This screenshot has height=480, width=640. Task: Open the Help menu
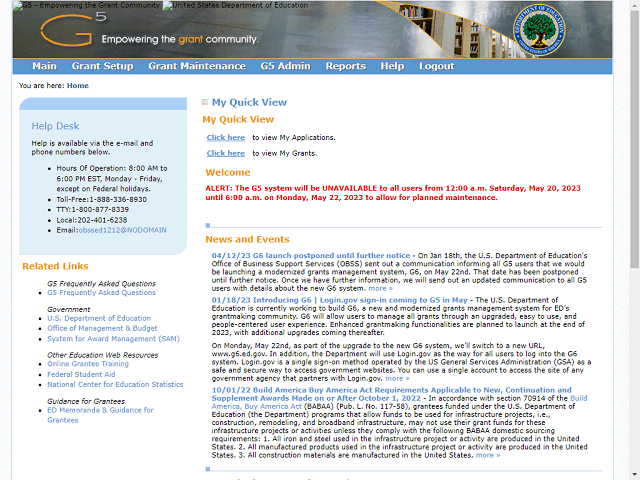[x=392, y=66]
